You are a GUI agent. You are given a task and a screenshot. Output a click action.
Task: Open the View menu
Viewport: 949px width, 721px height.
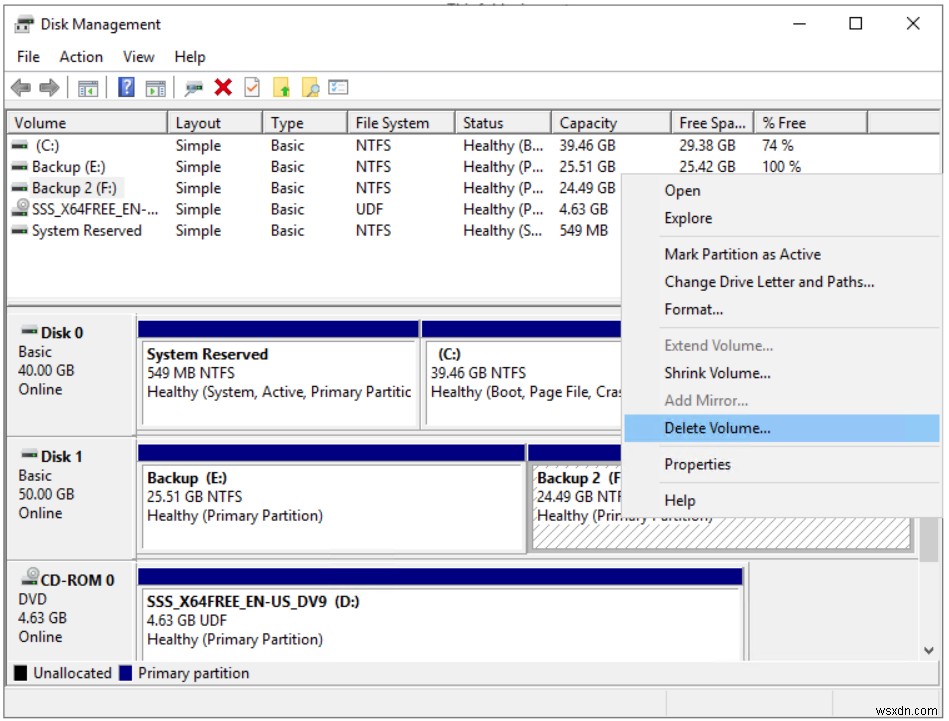click(138, 57)
